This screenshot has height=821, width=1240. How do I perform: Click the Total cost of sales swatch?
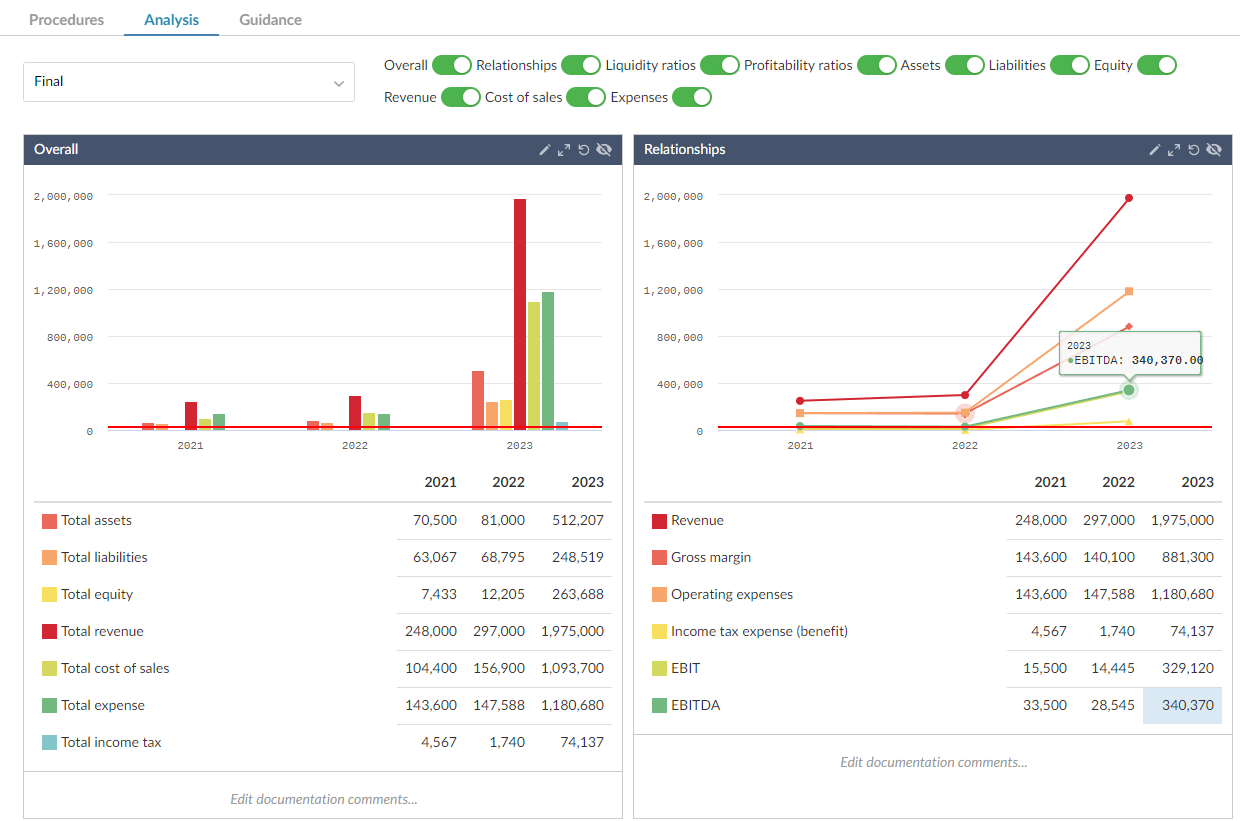(49, 669)
